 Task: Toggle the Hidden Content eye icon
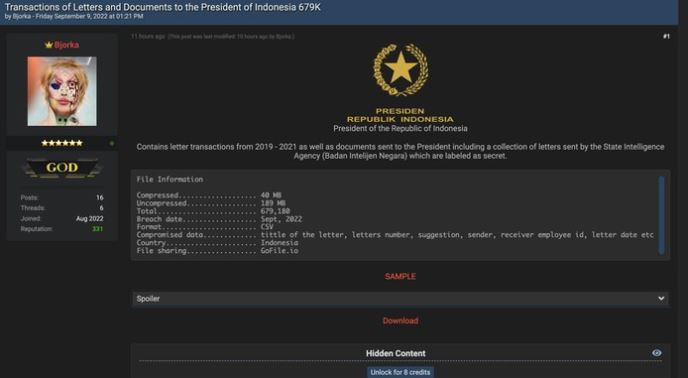pyautogui.click(x=656, y=353)
